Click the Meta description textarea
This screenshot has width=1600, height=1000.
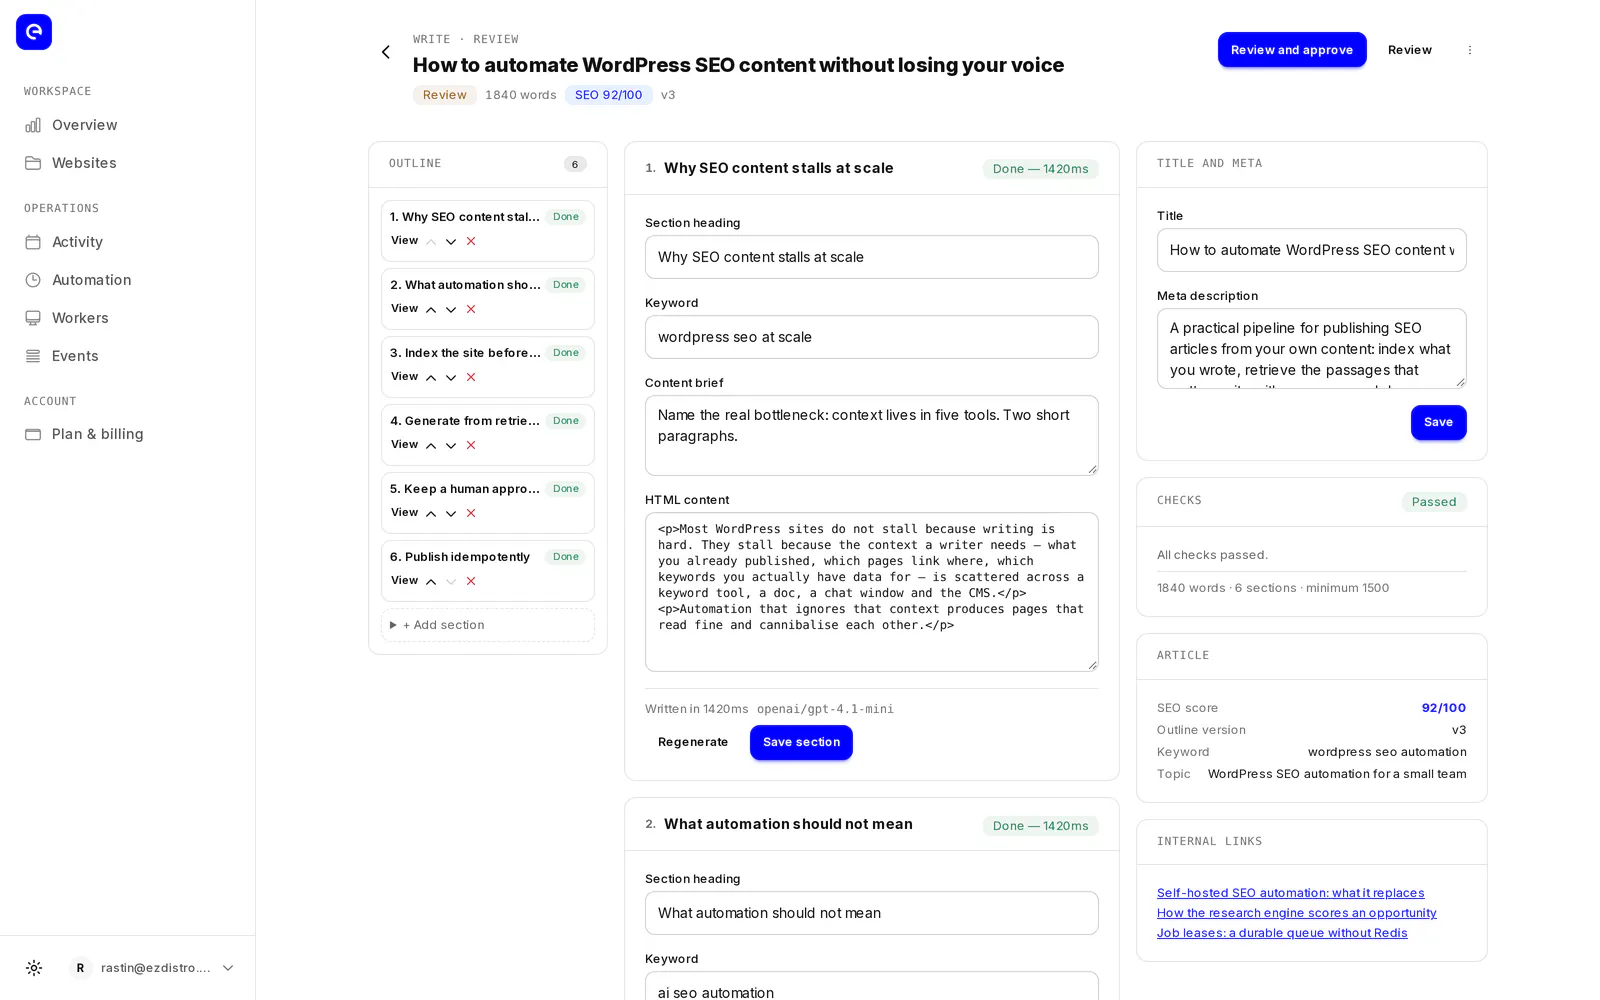pyautogui.click(x=1311, y=348)
